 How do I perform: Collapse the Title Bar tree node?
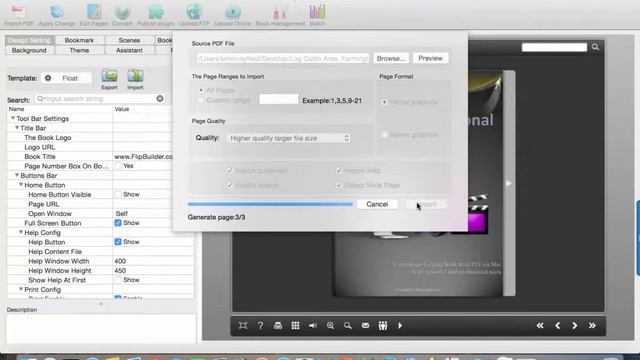(17, 128)
